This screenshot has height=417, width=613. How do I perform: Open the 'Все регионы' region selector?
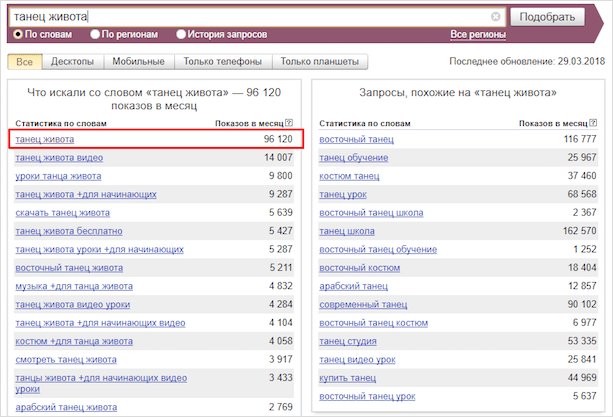(477, 34)
